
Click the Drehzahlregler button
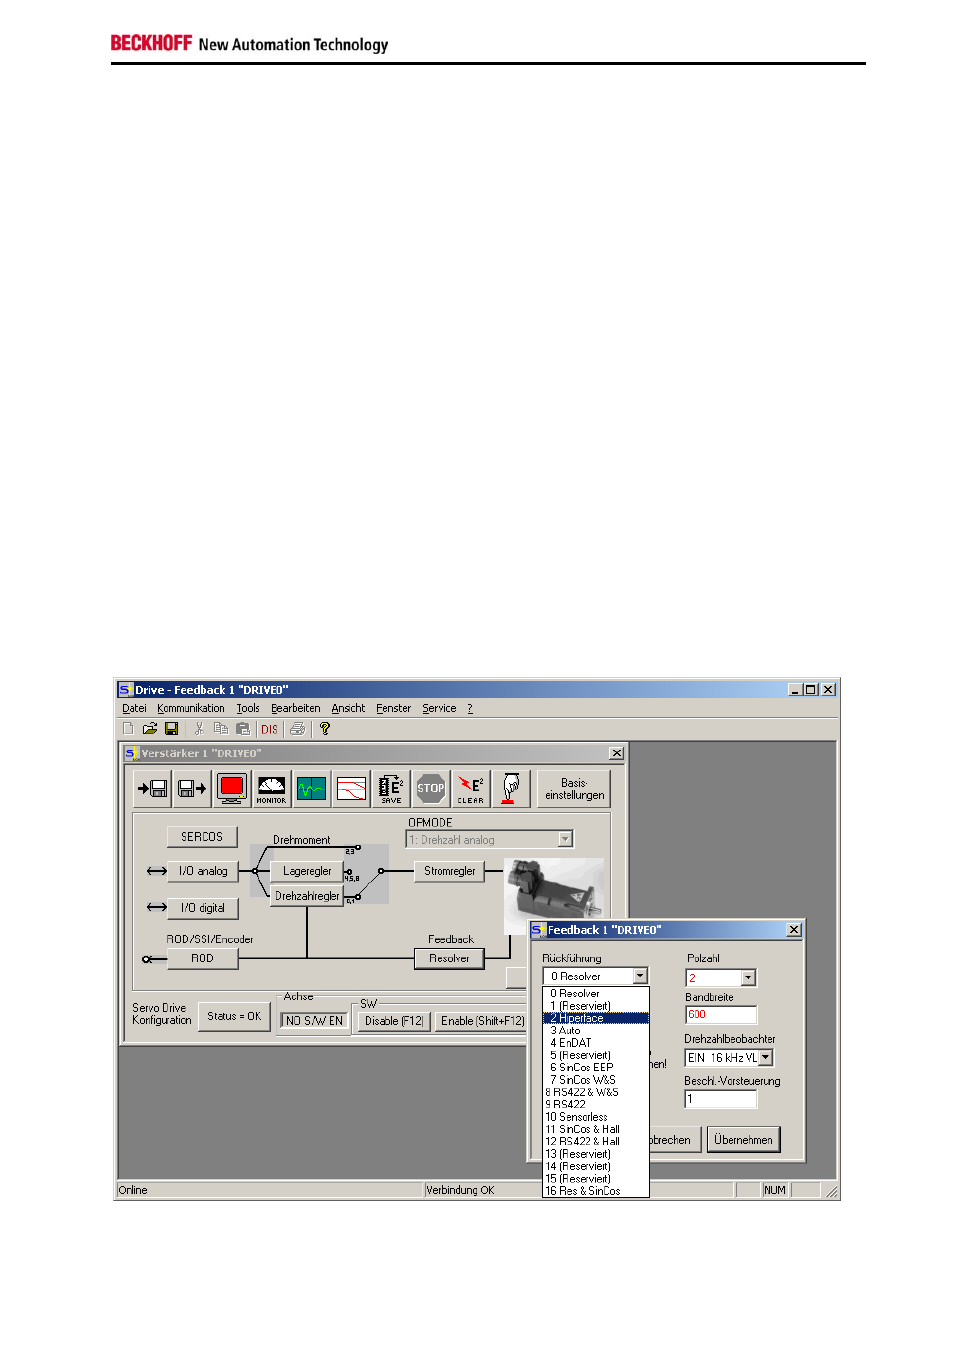coord(307,896)
